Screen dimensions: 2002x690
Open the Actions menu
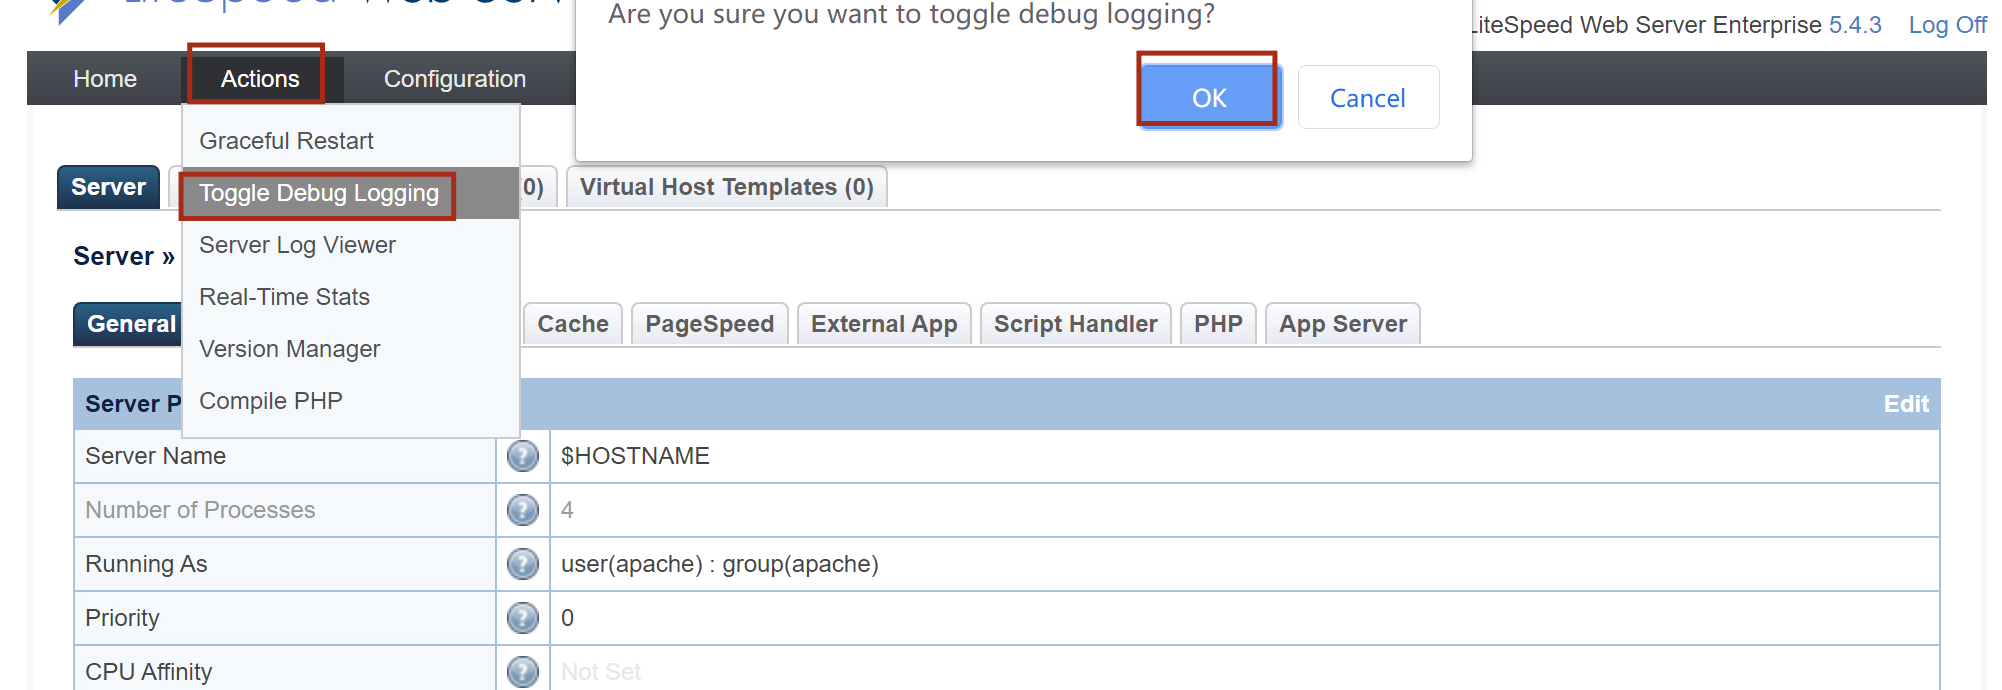coord(259,79)
